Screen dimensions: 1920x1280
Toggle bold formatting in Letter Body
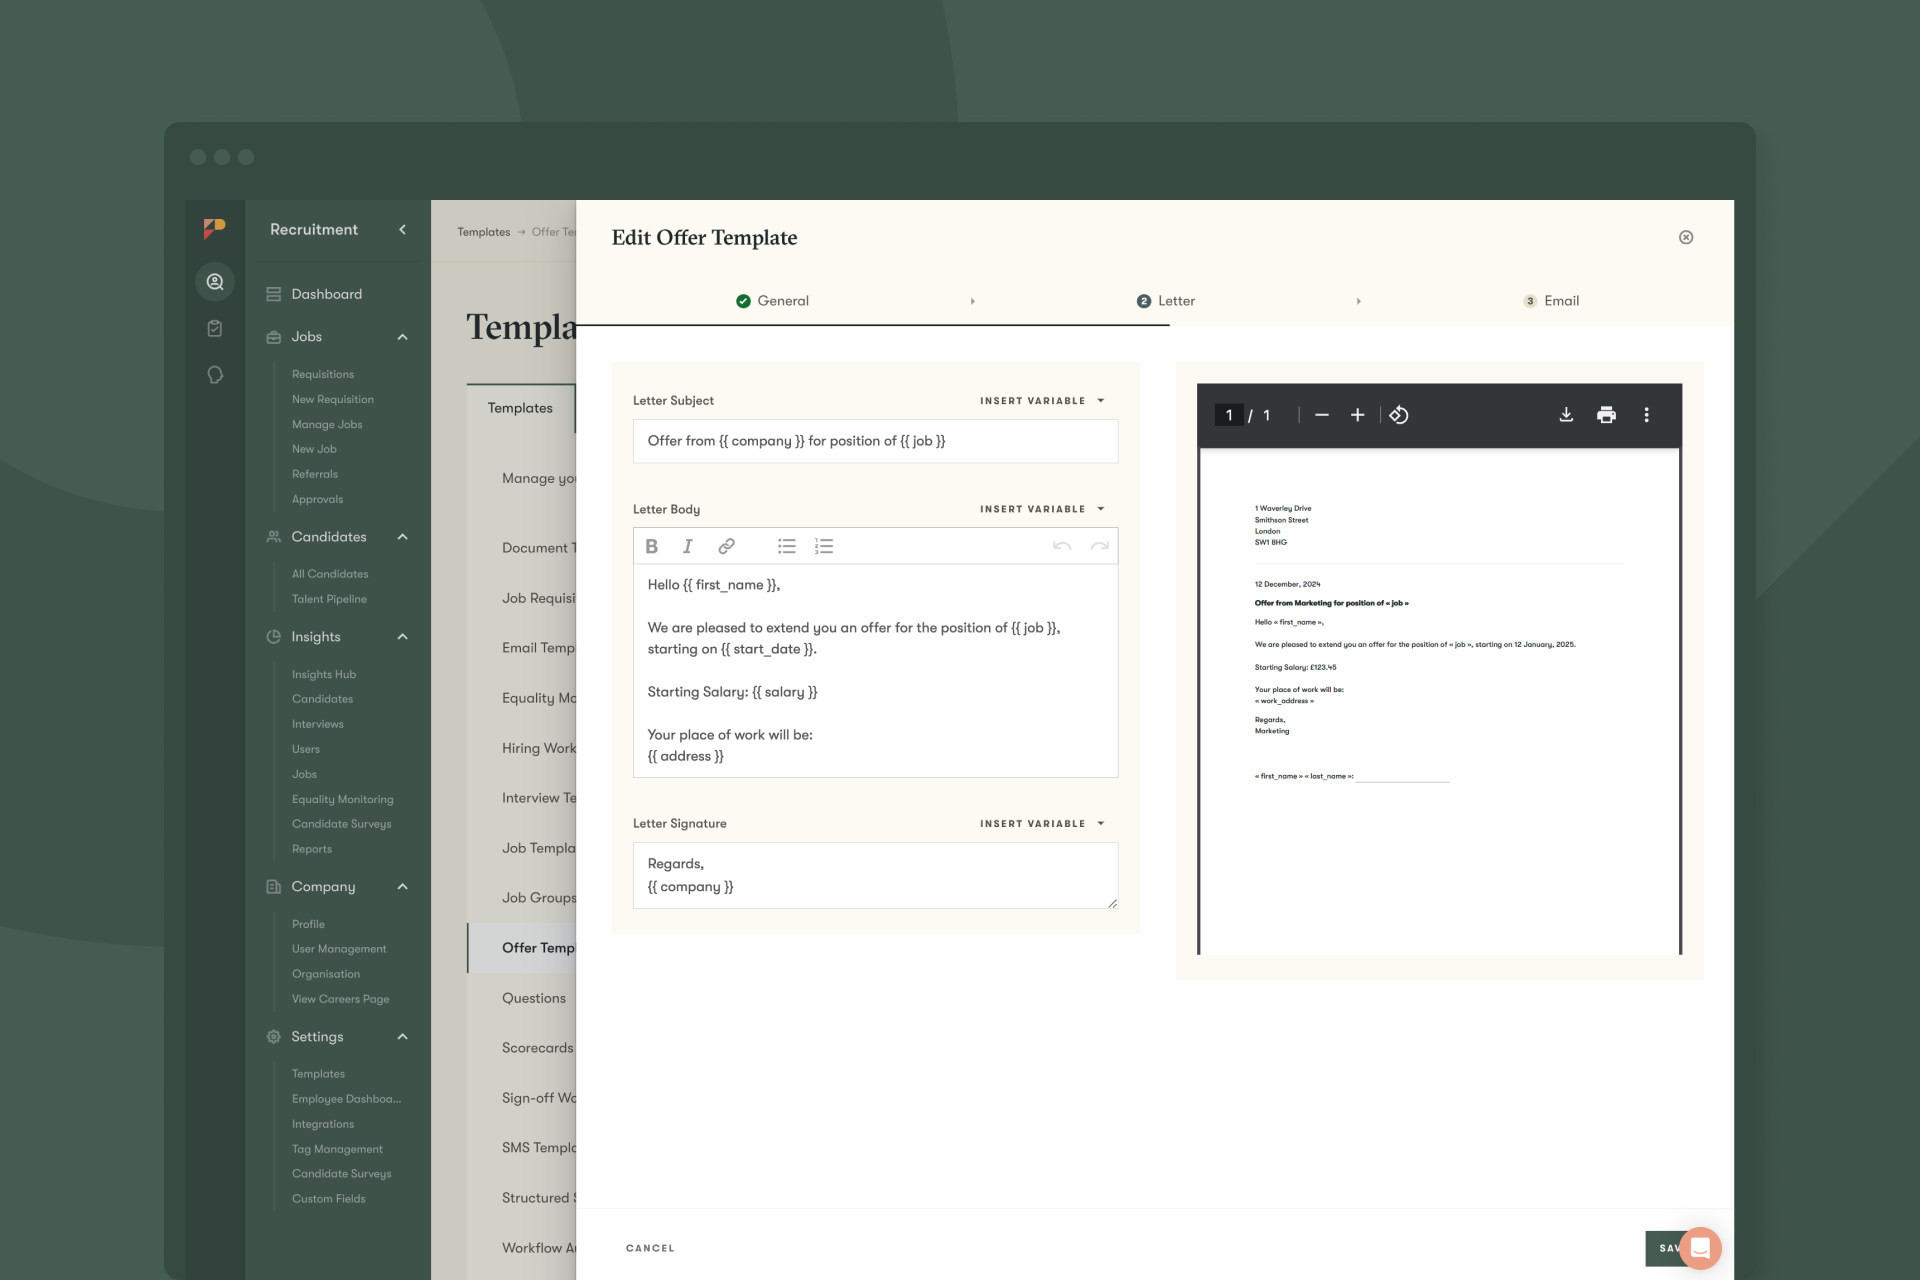[x=652, y=546]
